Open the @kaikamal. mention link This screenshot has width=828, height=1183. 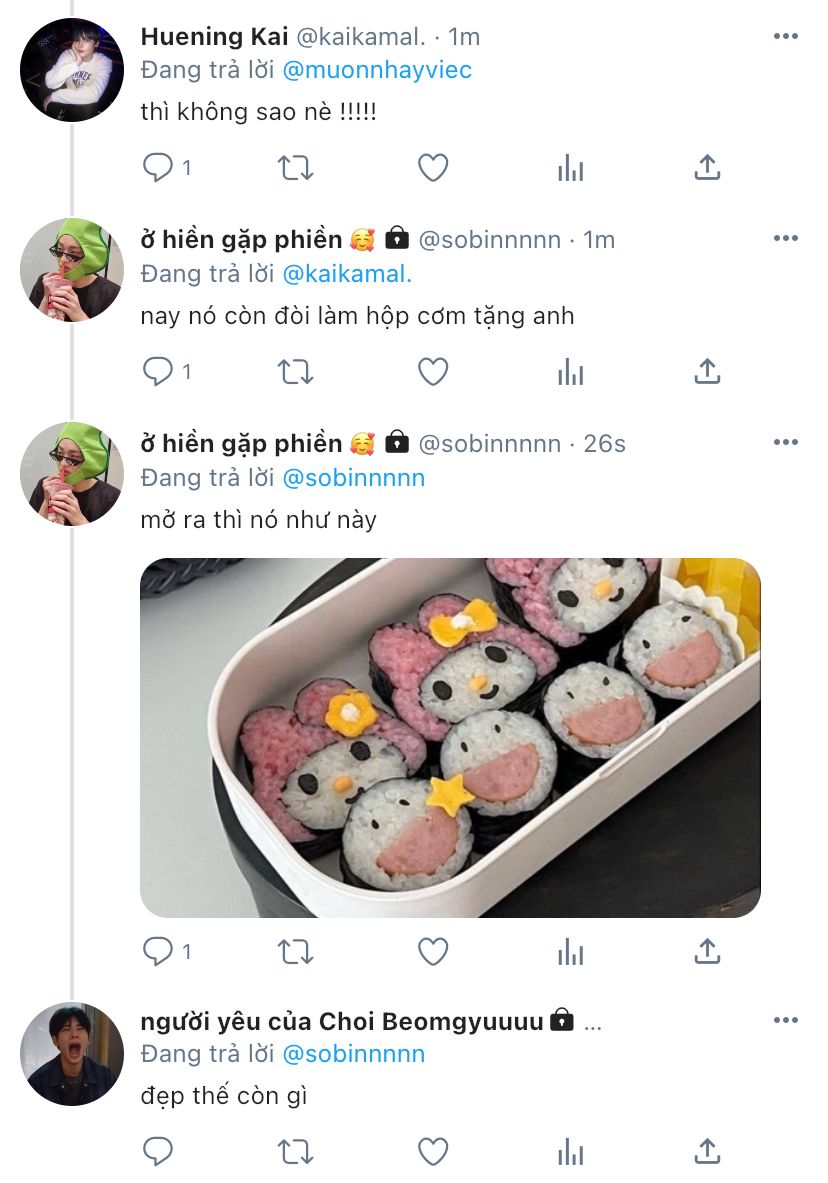click(347, 274)
